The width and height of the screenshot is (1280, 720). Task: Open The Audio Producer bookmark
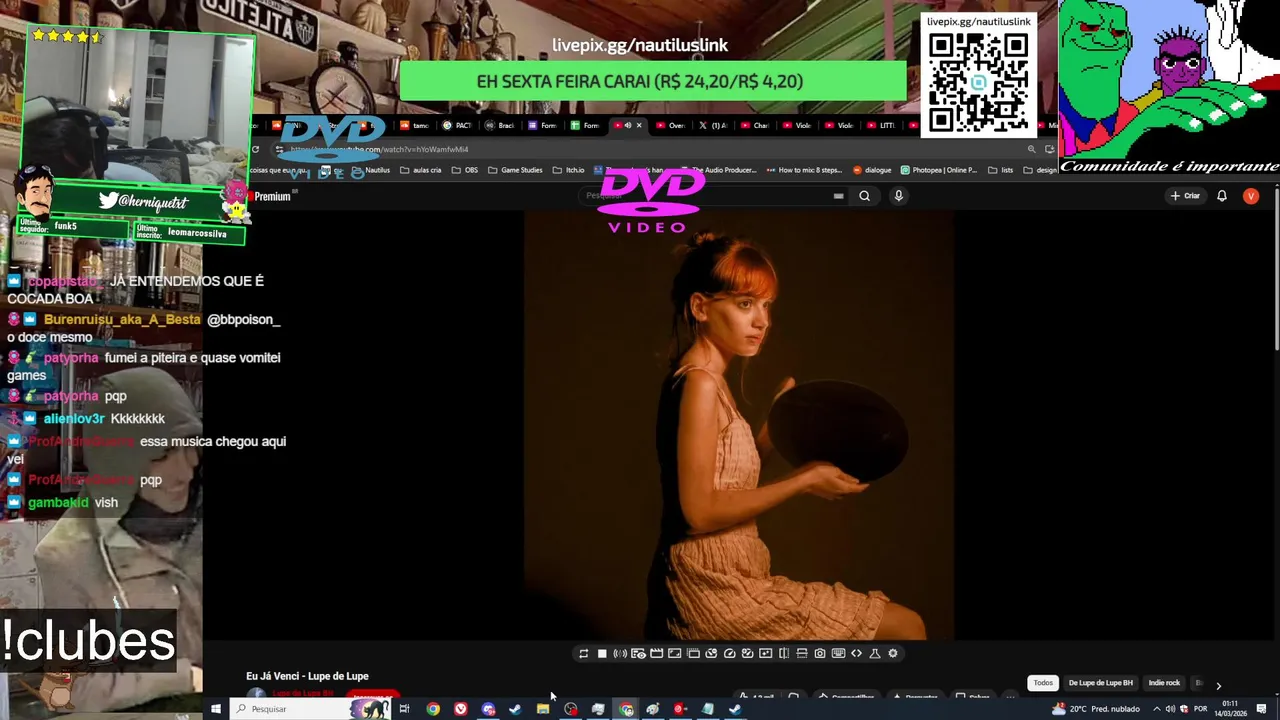pos(719,170)
